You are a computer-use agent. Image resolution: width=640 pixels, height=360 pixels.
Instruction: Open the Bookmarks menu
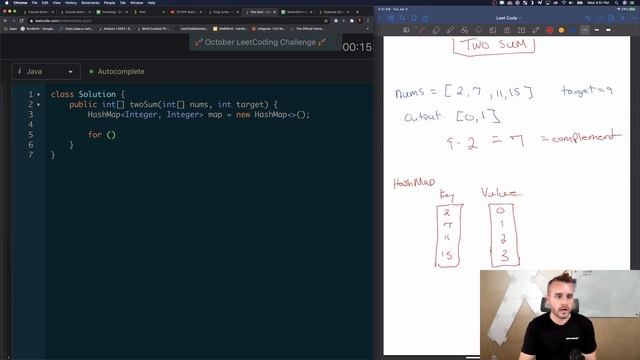coord(90,2)
